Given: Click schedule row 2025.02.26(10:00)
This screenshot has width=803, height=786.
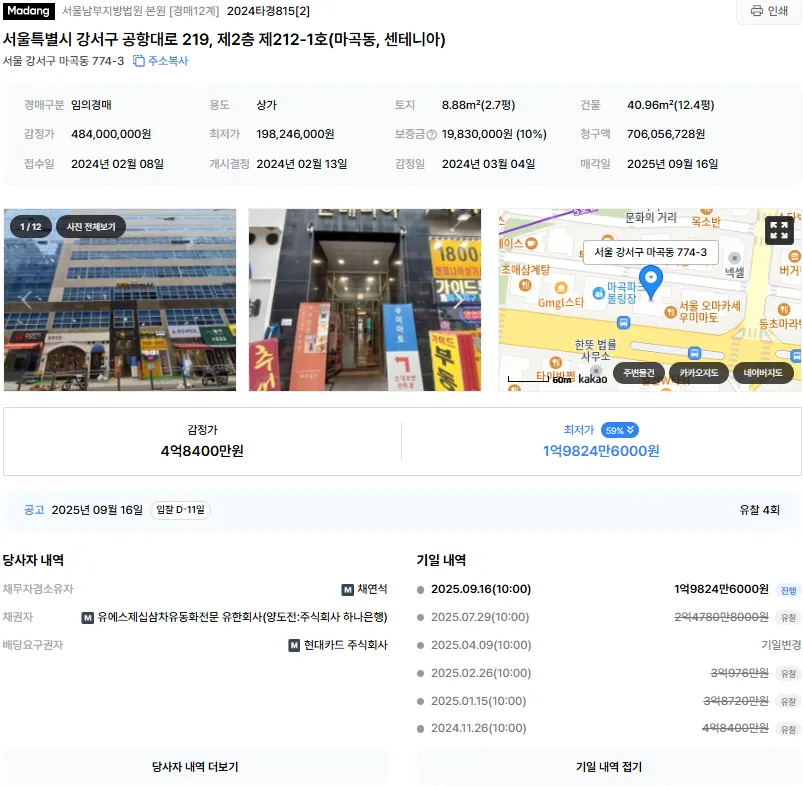Looking at the screenshot, I should click(x=608, y=673).
